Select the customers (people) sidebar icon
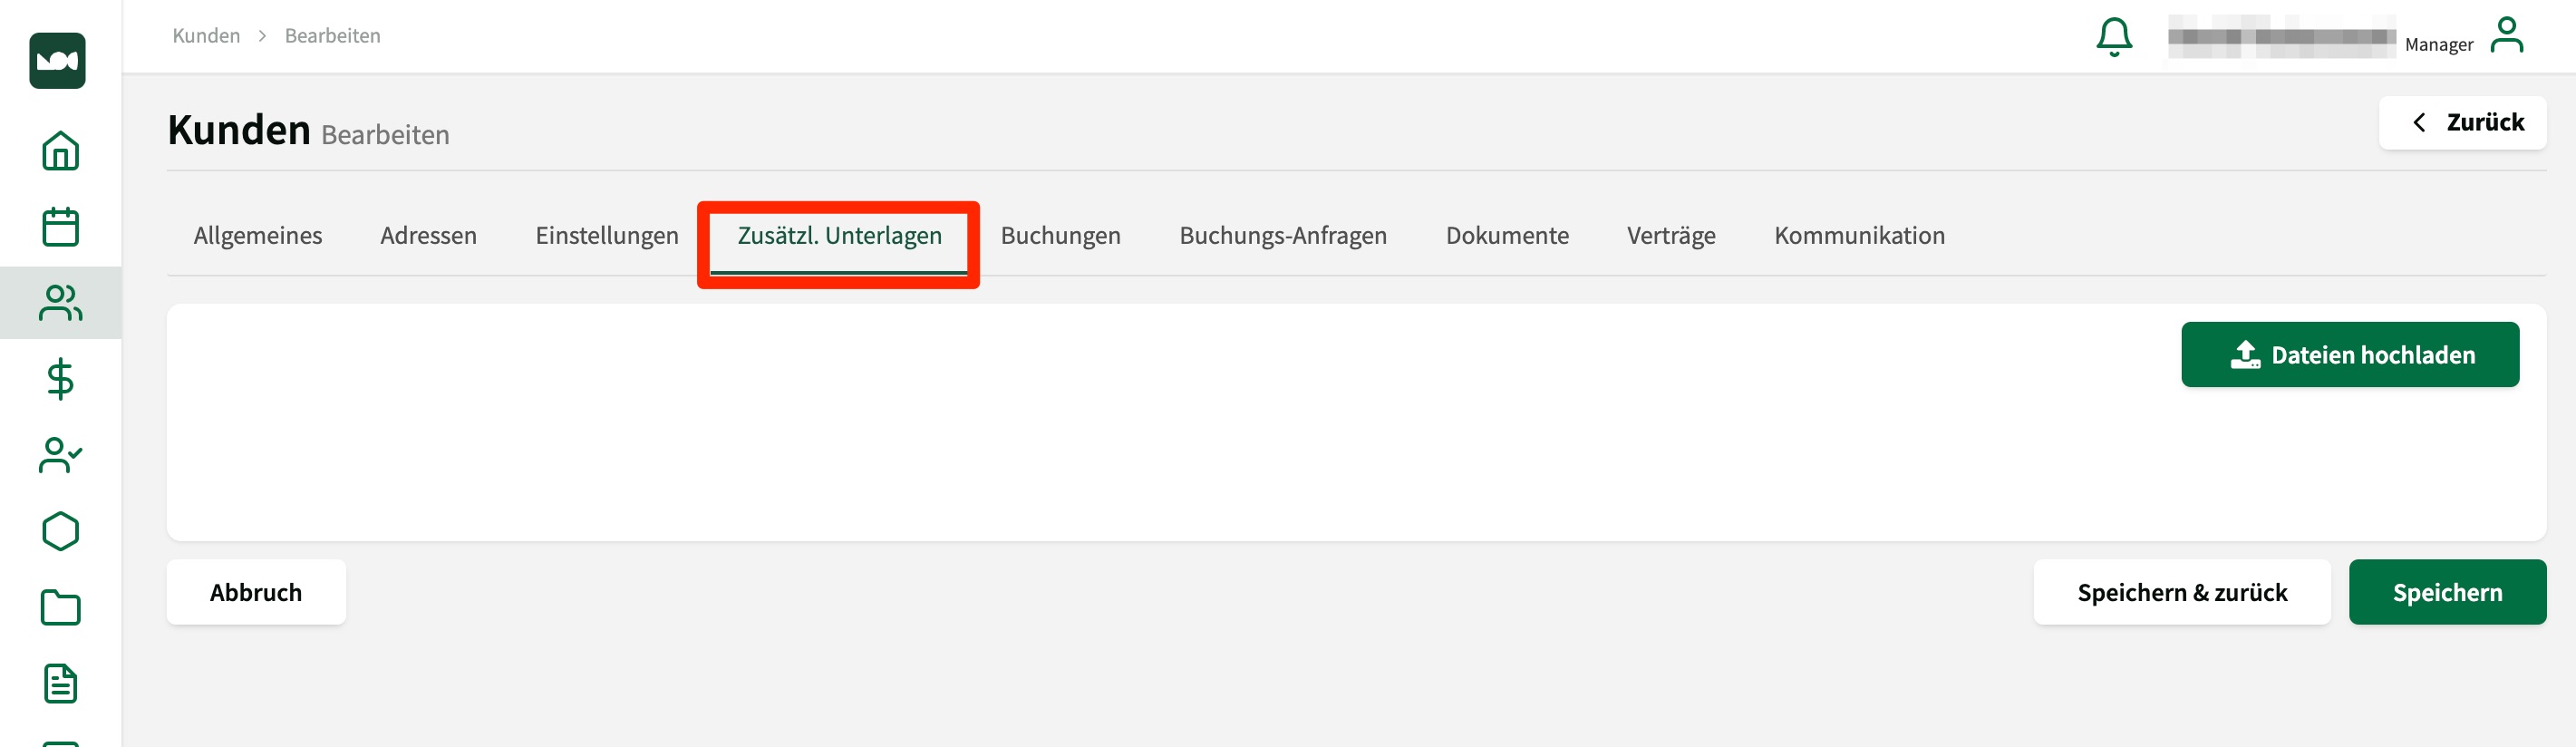The image size is (2576, 747). (60, 303)
